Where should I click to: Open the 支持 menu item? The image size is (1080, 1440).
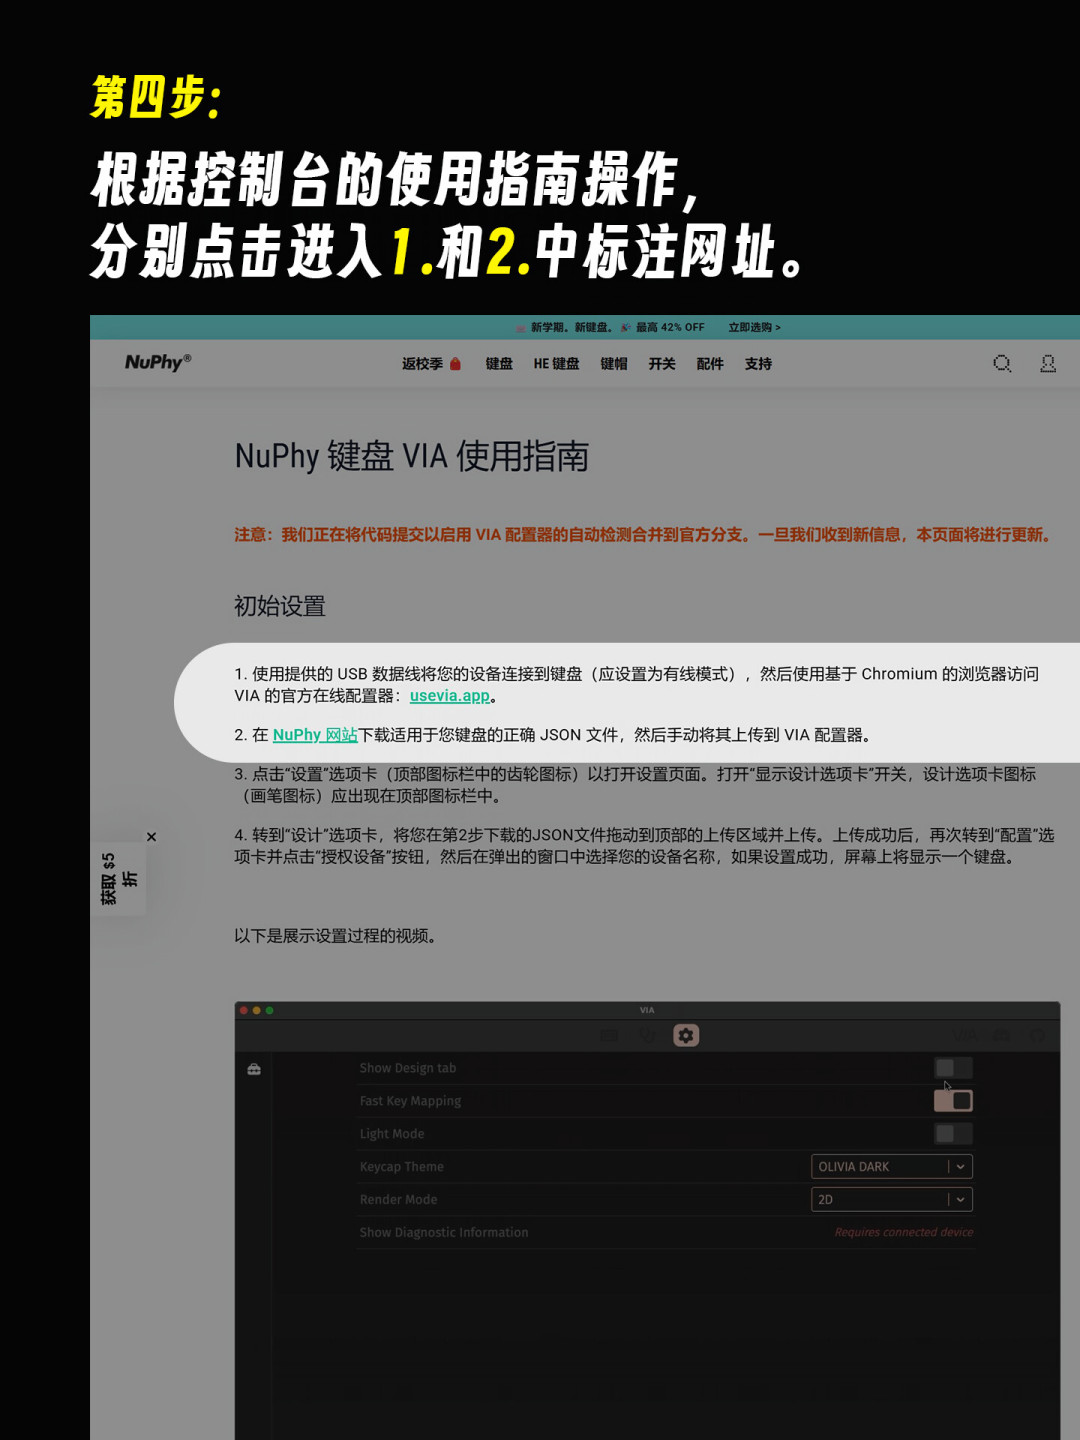758,364
